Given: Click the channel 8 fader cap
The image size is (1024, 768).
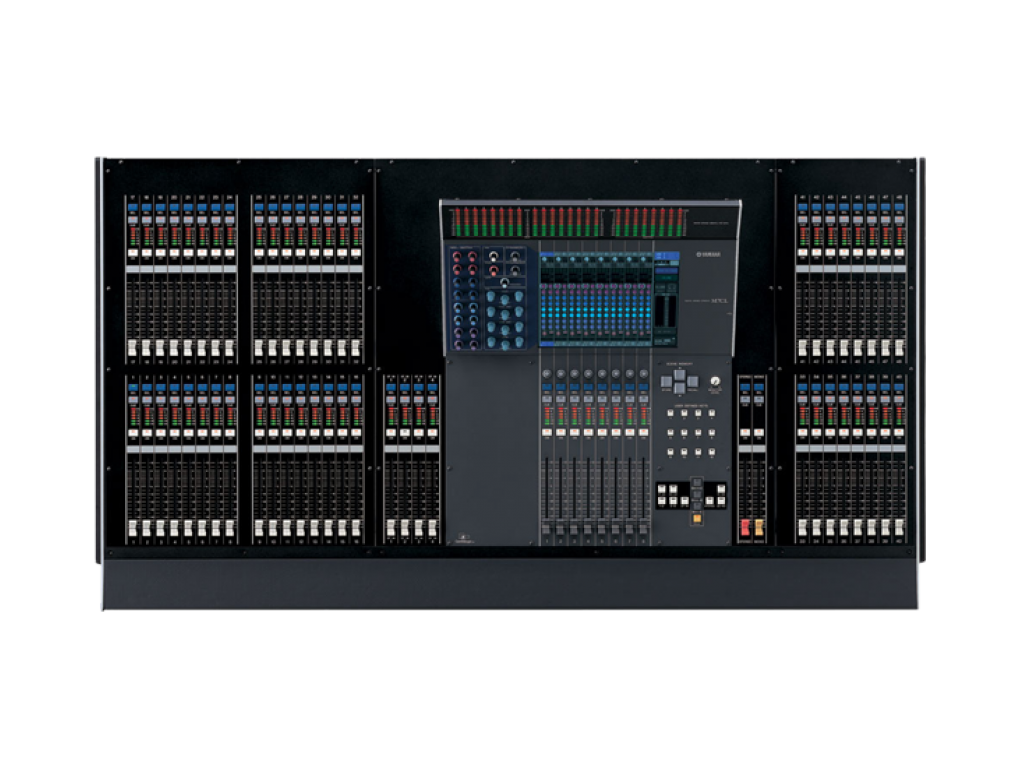Looking at the screenshot, I should (x=230, y=528).
